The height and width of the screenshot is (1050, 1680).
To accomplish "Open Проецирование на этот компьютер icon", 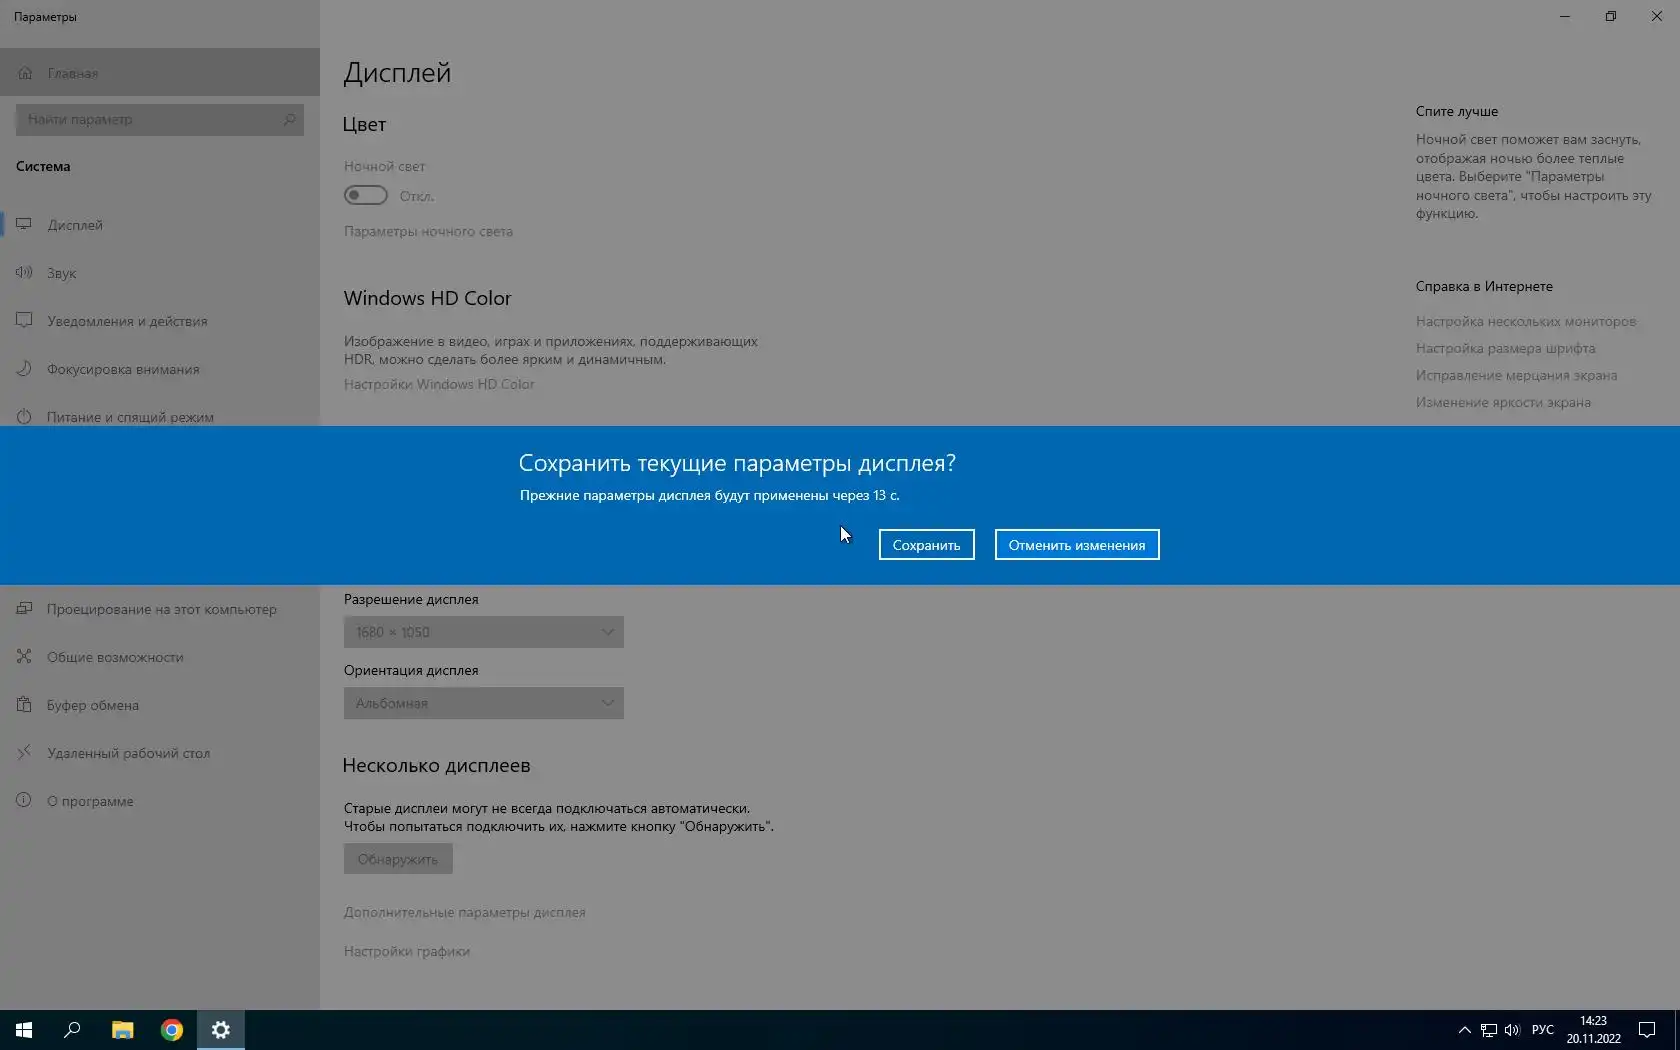I will pyautogui.click(x=25, y=608).
